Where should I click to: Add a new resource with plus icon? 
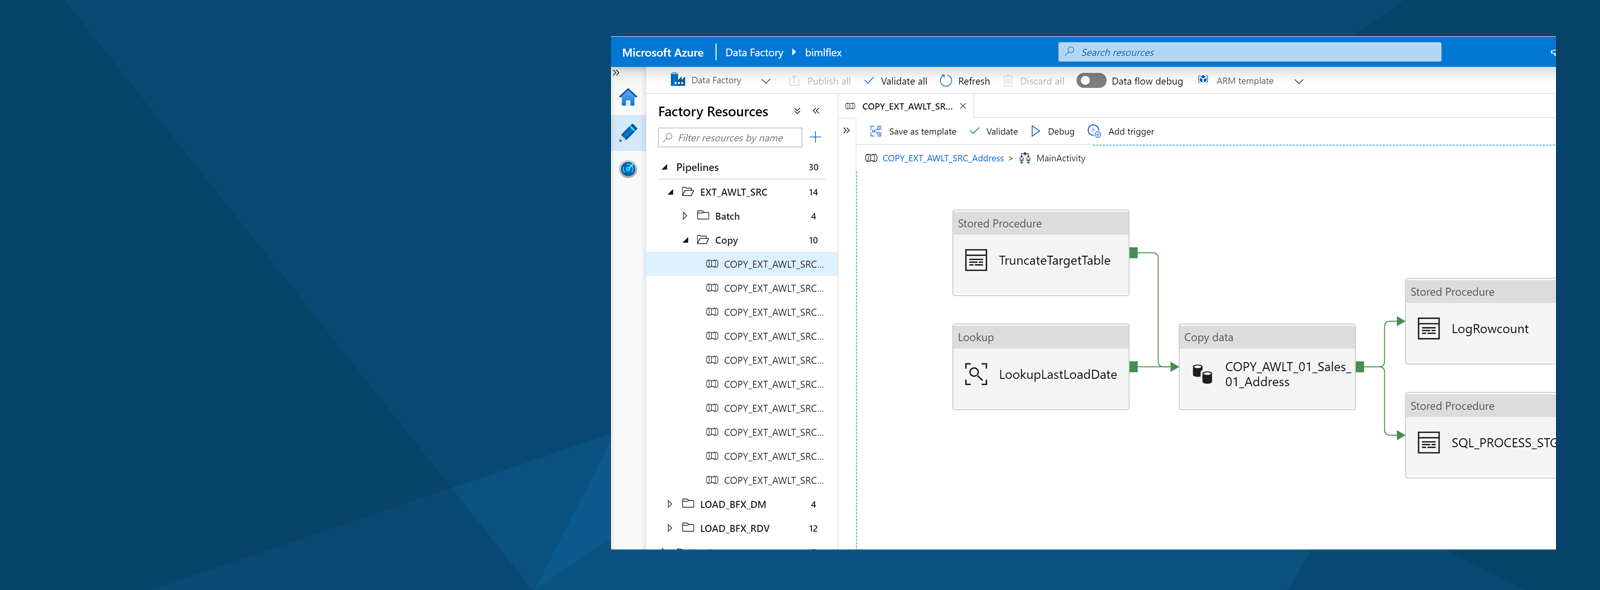tap(815, 137)
